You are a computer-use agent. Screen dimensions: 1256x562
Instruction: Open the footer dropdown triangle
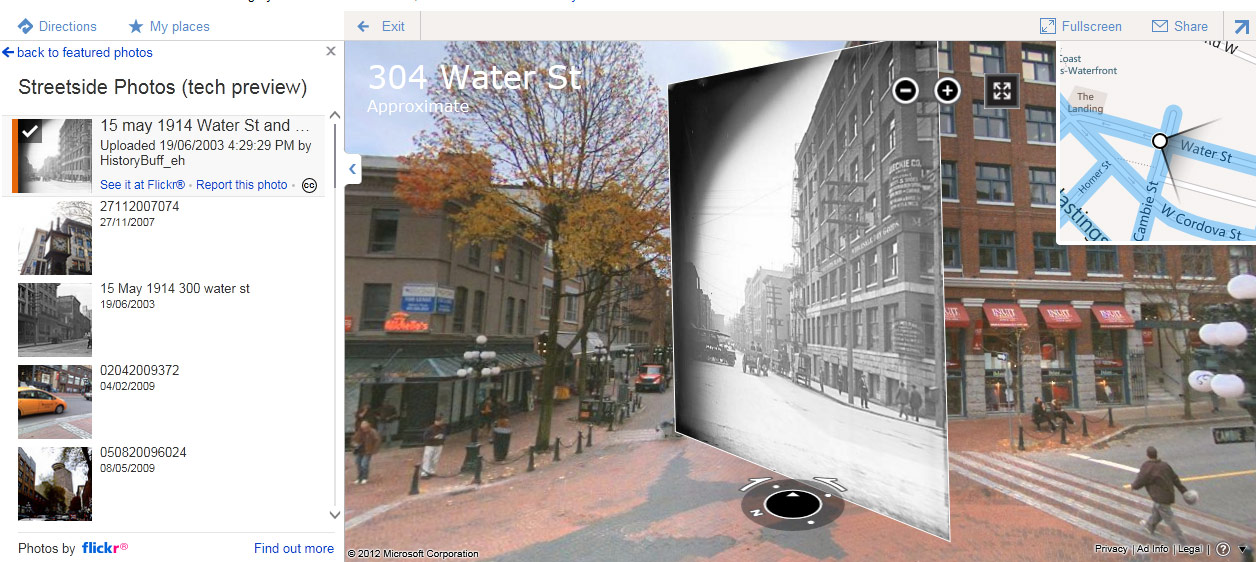pyautogui.click(x=1243, y=549)
